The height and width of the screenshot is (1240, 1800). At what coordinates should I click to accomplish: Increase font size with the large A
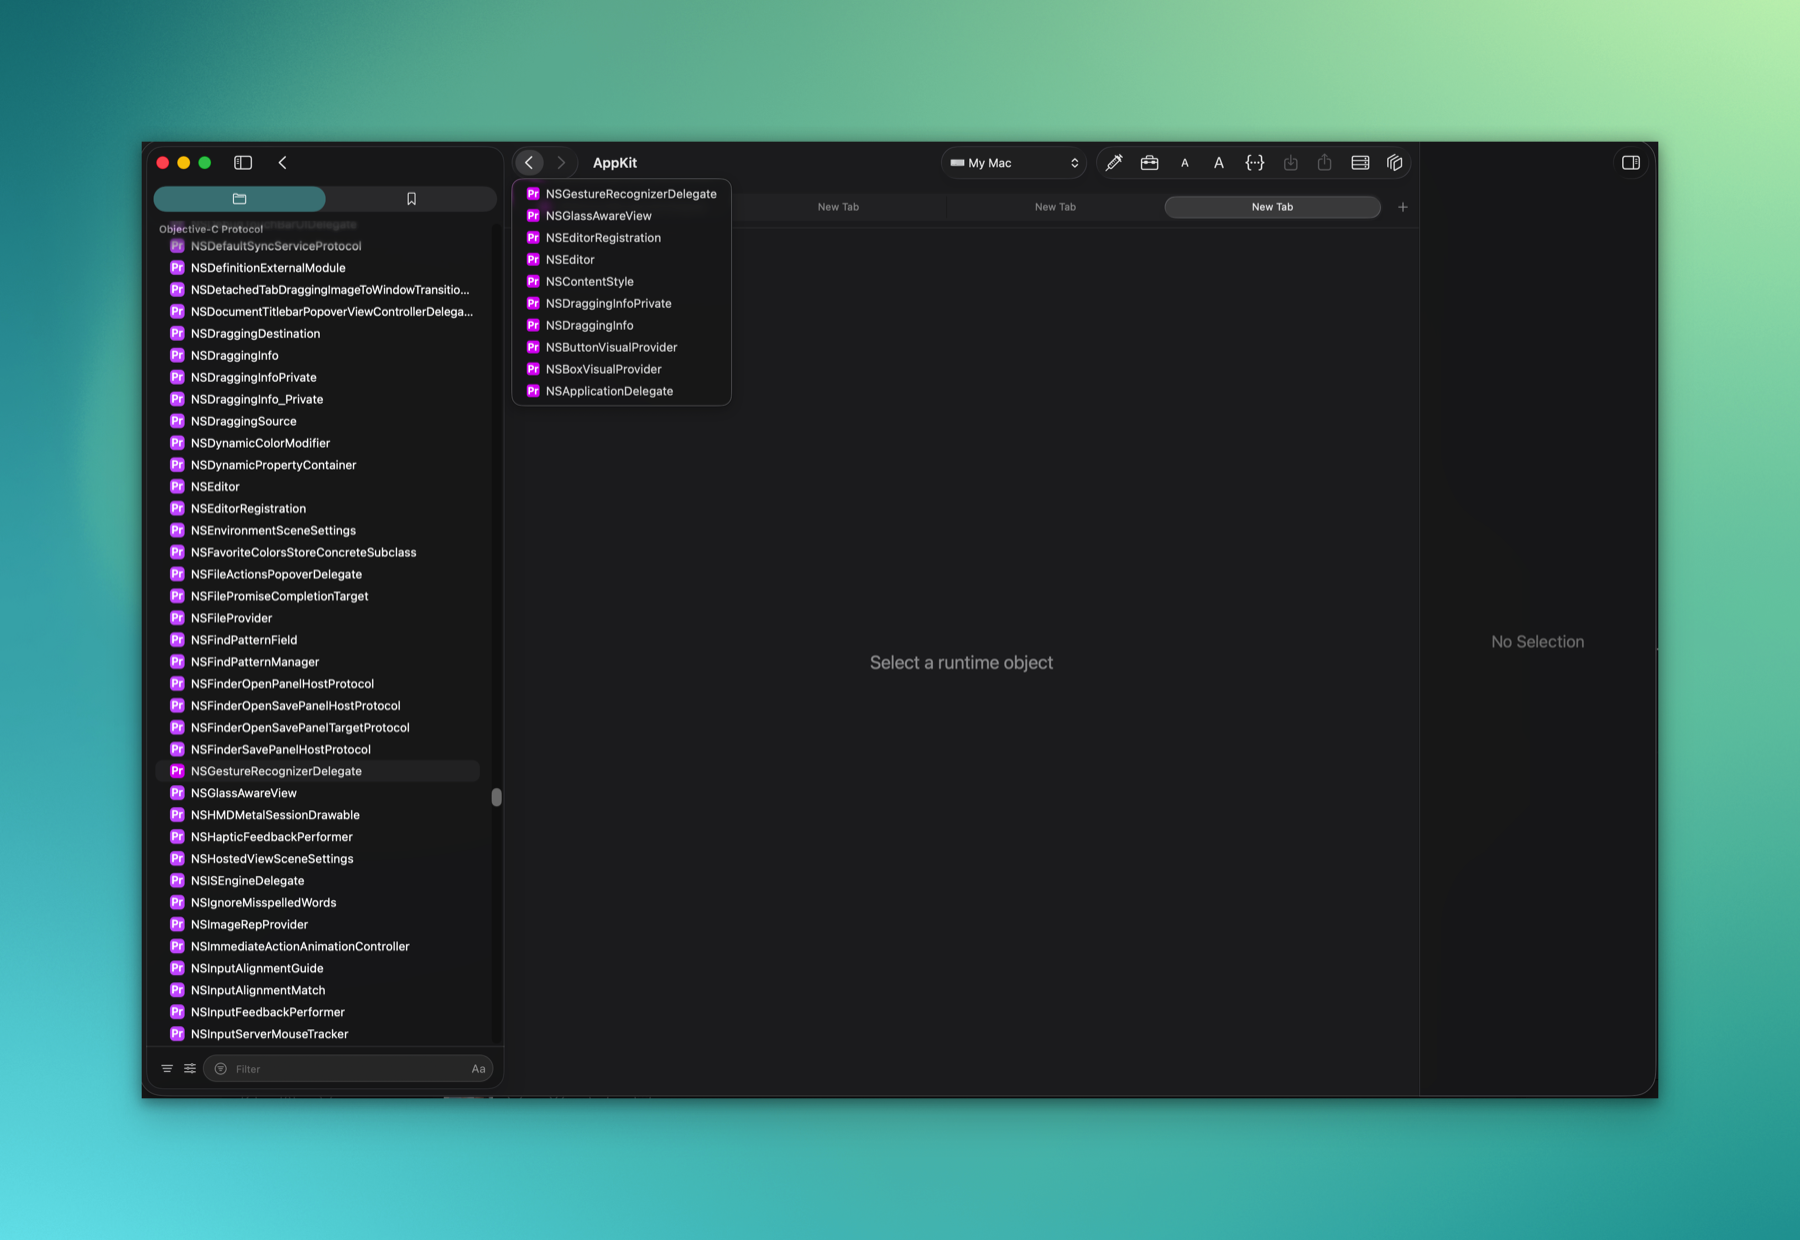[x=1219, y=163]
